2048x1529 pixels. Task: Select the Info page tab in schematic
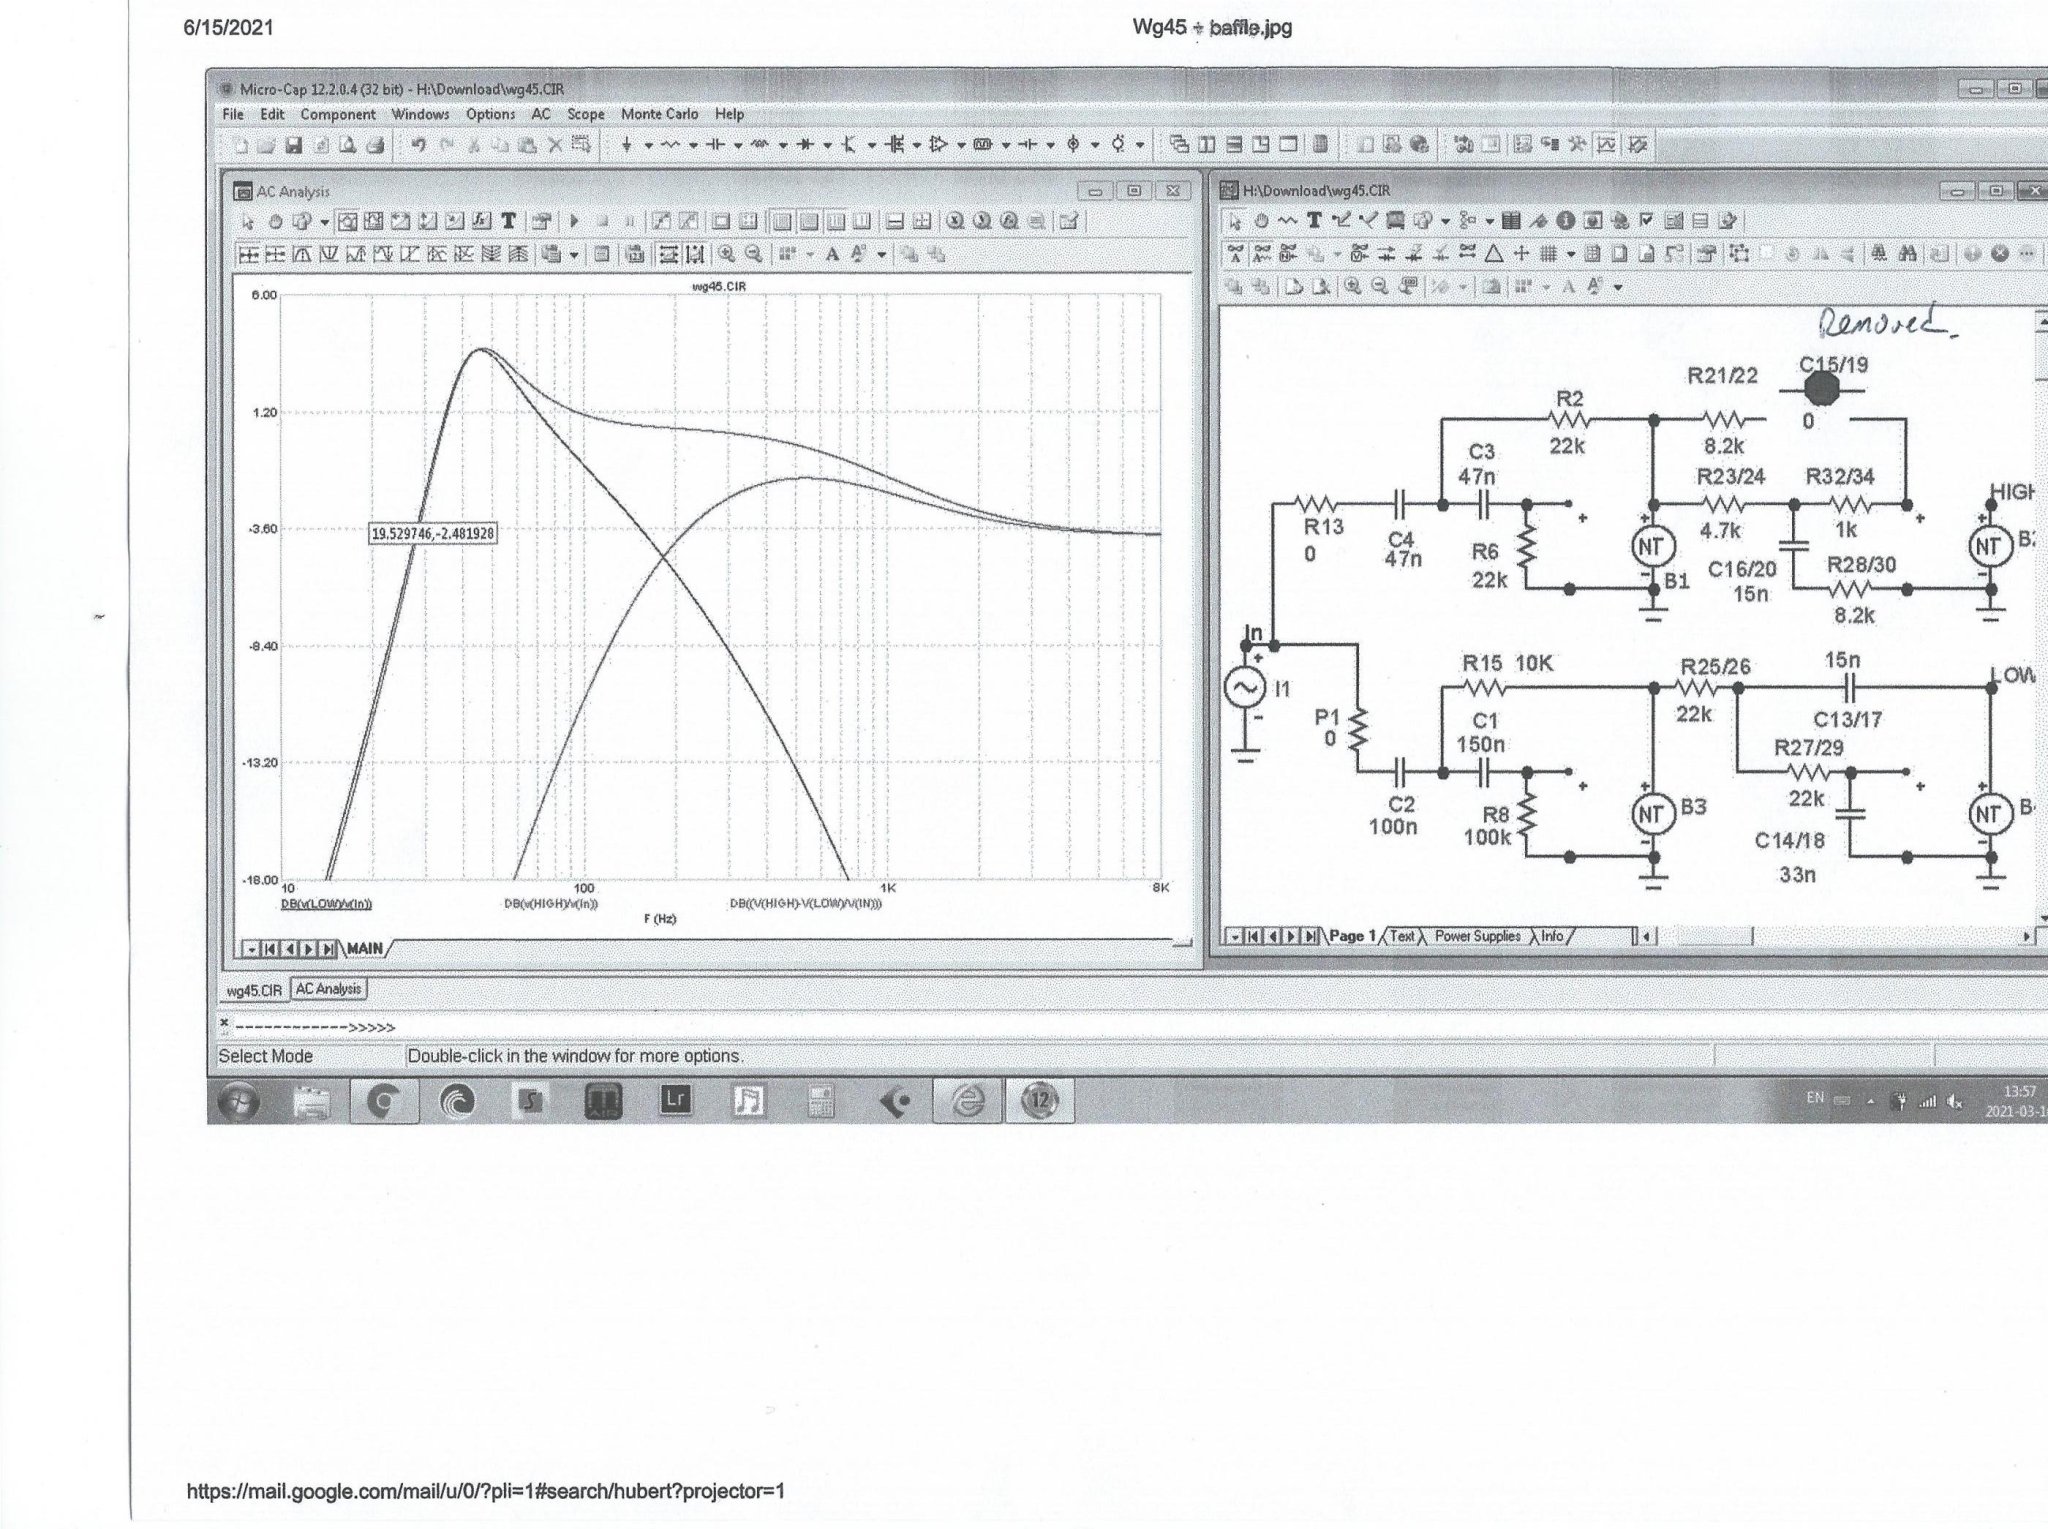click(1552, 937)
